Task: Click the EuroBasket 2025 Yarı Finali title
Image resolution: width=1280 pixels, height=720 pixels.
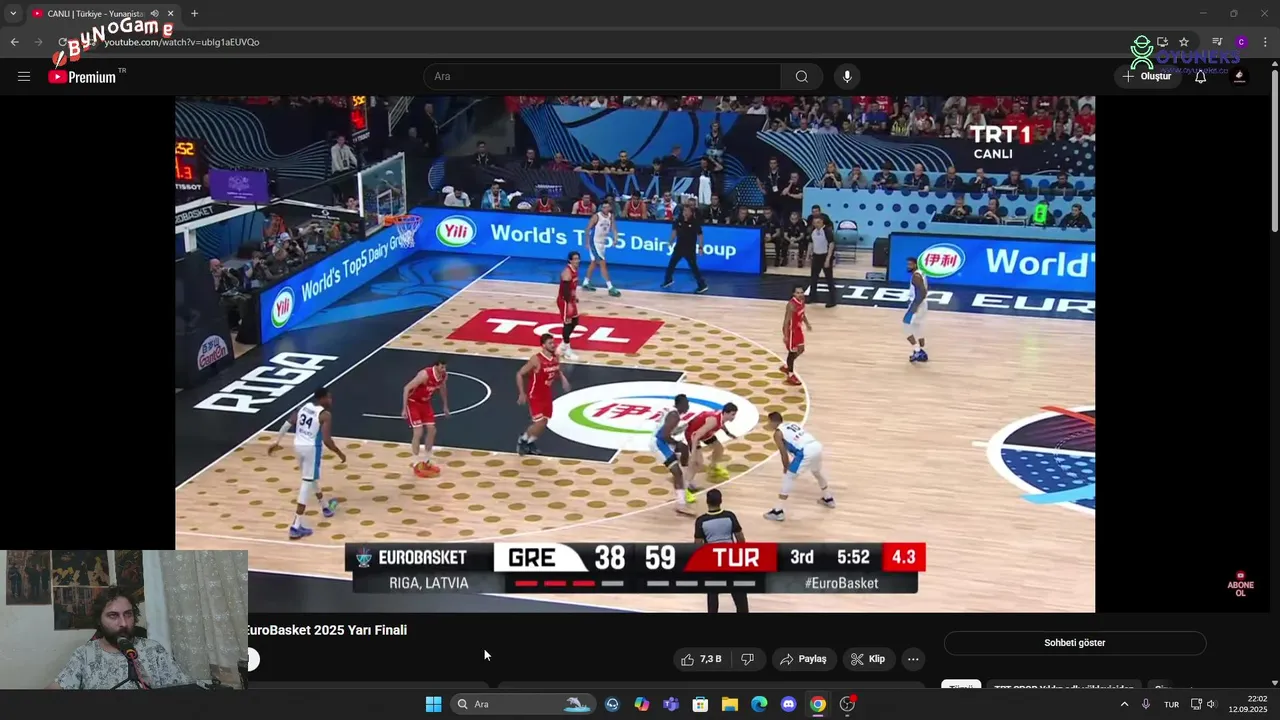Action: (327, 630)
